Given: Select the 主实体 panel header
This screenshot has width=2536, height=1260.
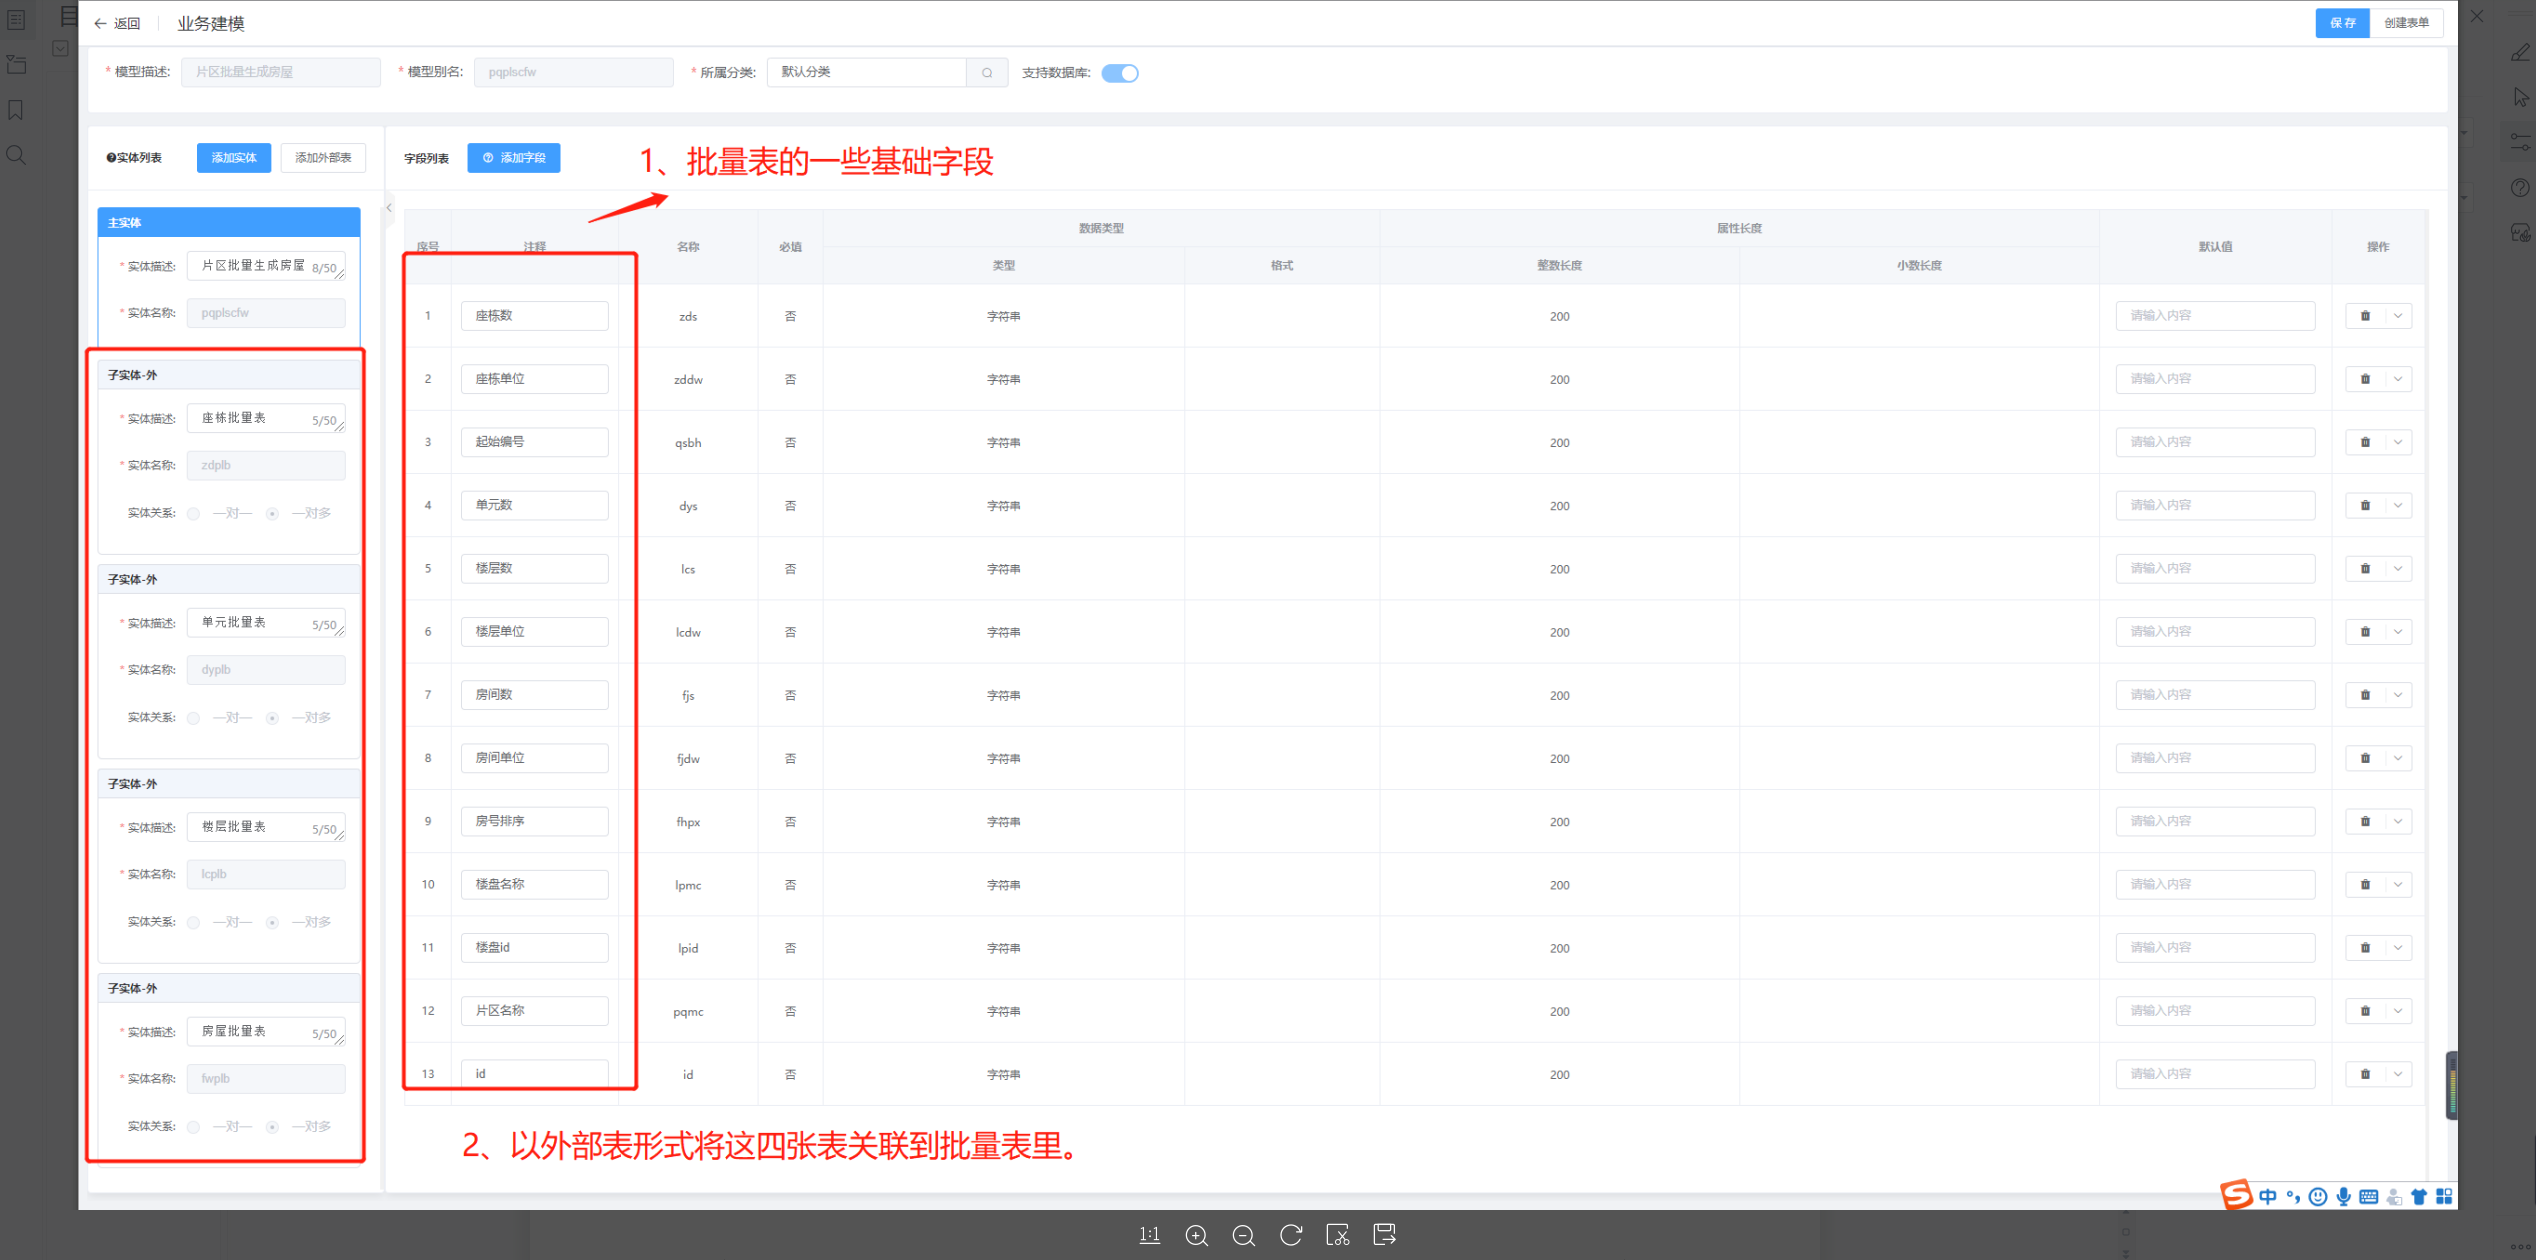Looking at the screenshot, I should 228,222.
